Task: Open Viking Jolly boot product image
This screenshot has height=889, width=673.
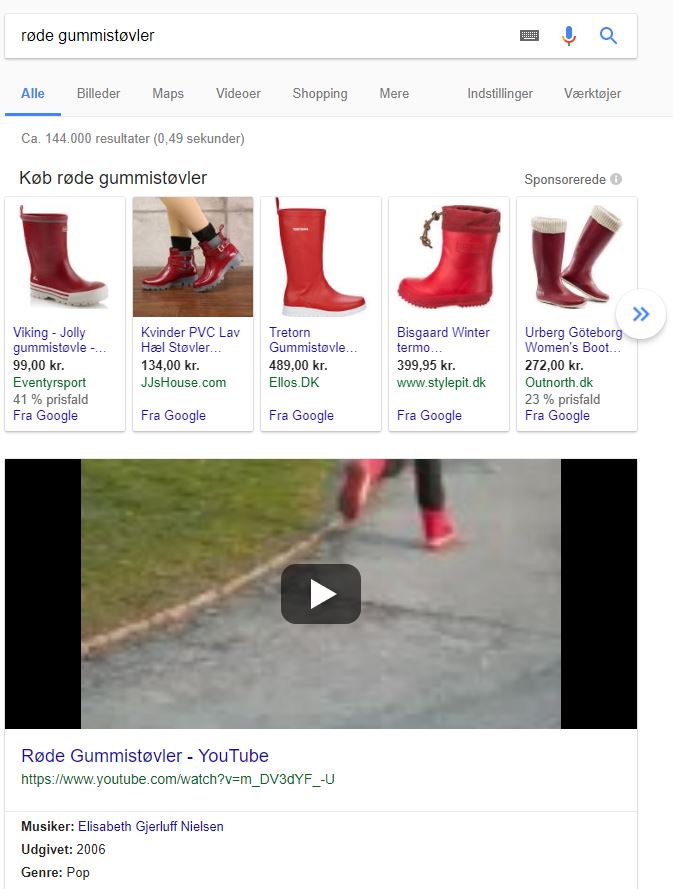Action: [65, 257]
